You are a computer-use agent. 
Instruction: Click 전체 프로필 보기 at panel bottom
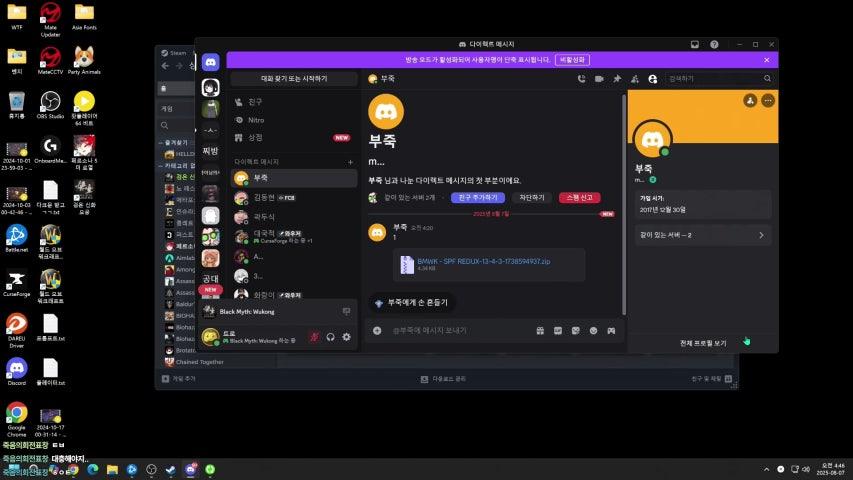(703, 343)
